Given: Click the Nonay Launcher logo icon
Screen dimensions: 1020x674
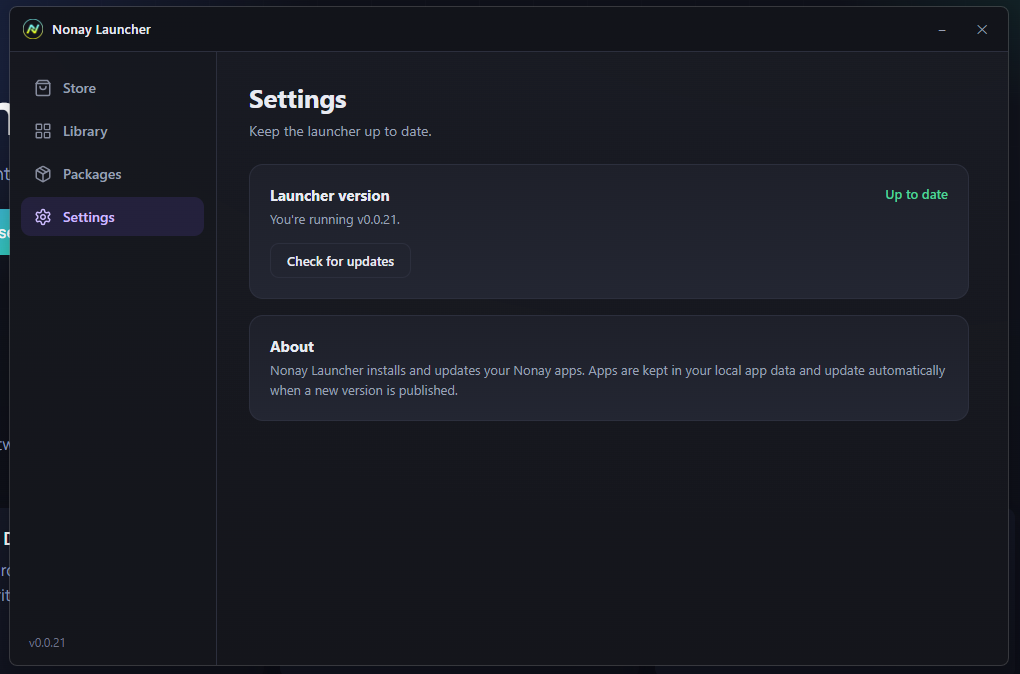Looking at the screenshot, I should coord(33,29).
